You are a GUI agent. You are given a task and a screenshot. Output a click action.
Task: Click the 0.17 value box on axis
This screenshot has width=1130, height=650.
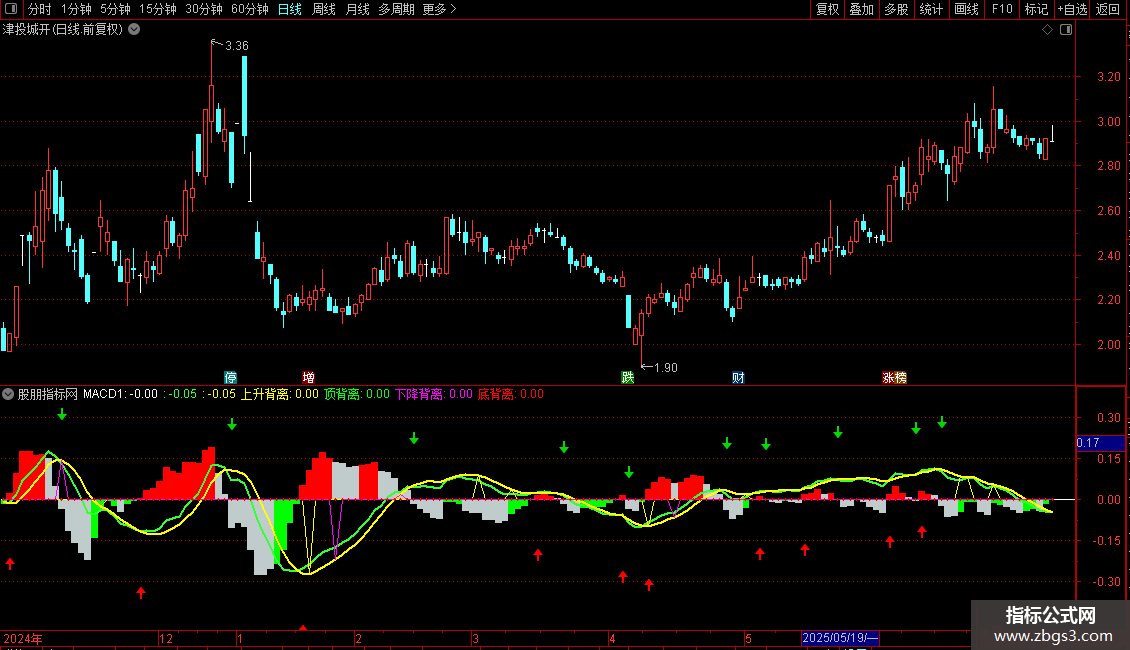(1100, 443)
